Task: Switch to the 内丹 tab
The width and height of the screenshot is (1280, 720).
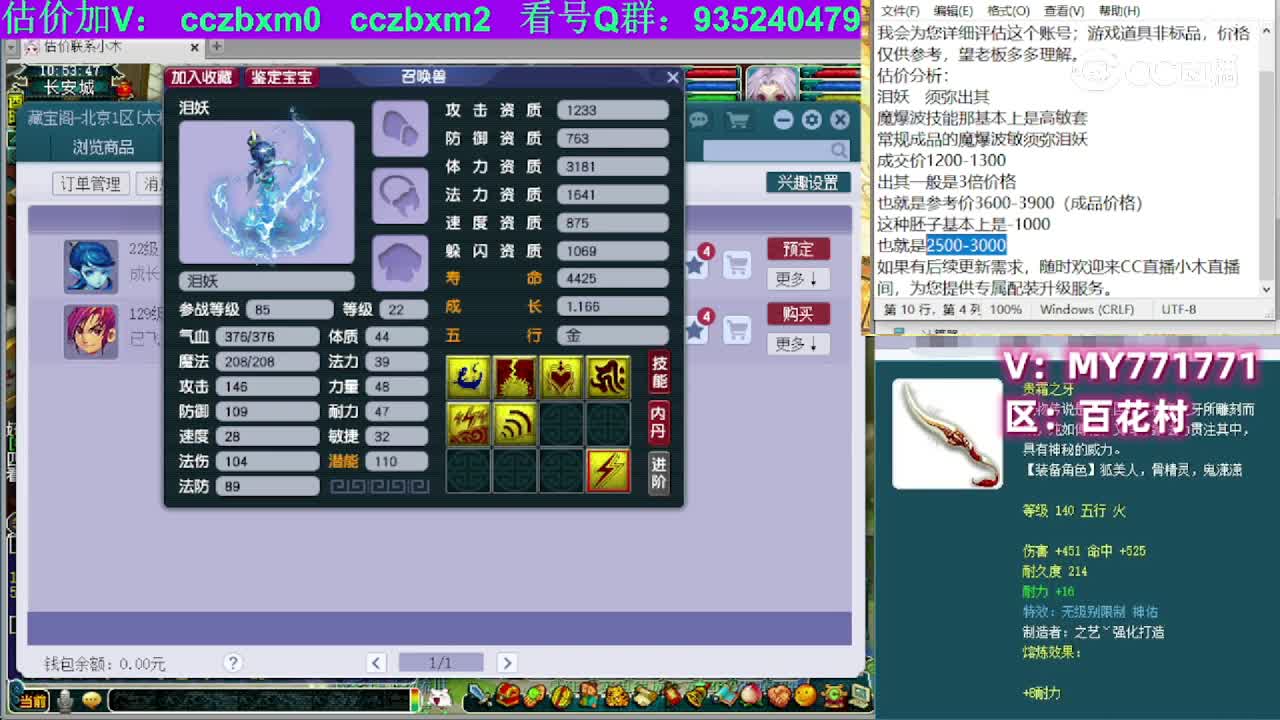Action: pyautogui.click(x=659, y=421)
